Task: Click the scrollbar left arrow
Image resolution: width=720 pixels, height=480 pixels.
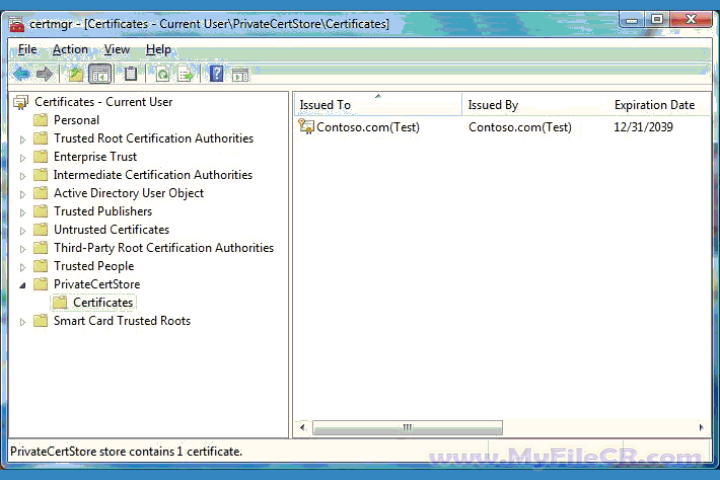Action: 302,427
